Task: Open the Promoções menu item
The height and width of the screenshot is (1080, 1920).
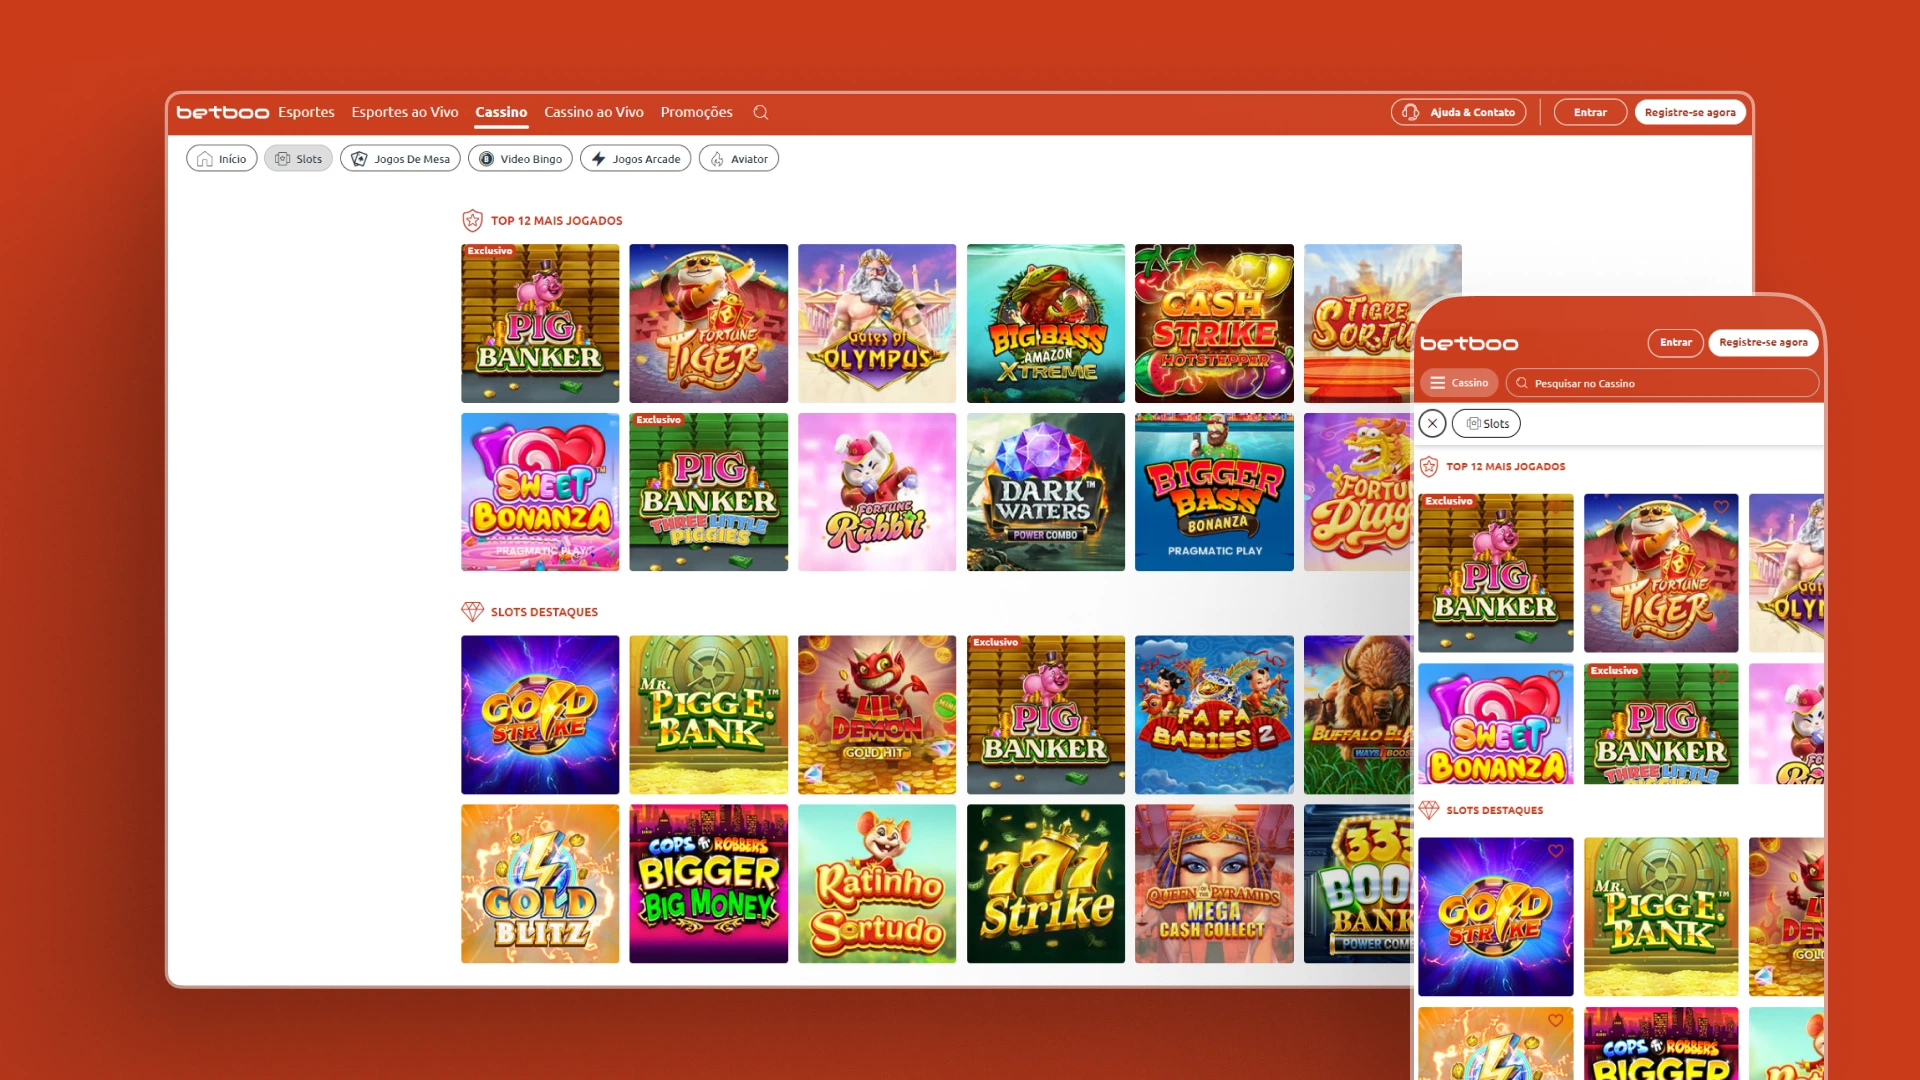Action: pyautogui.click(x=696, y=112)
